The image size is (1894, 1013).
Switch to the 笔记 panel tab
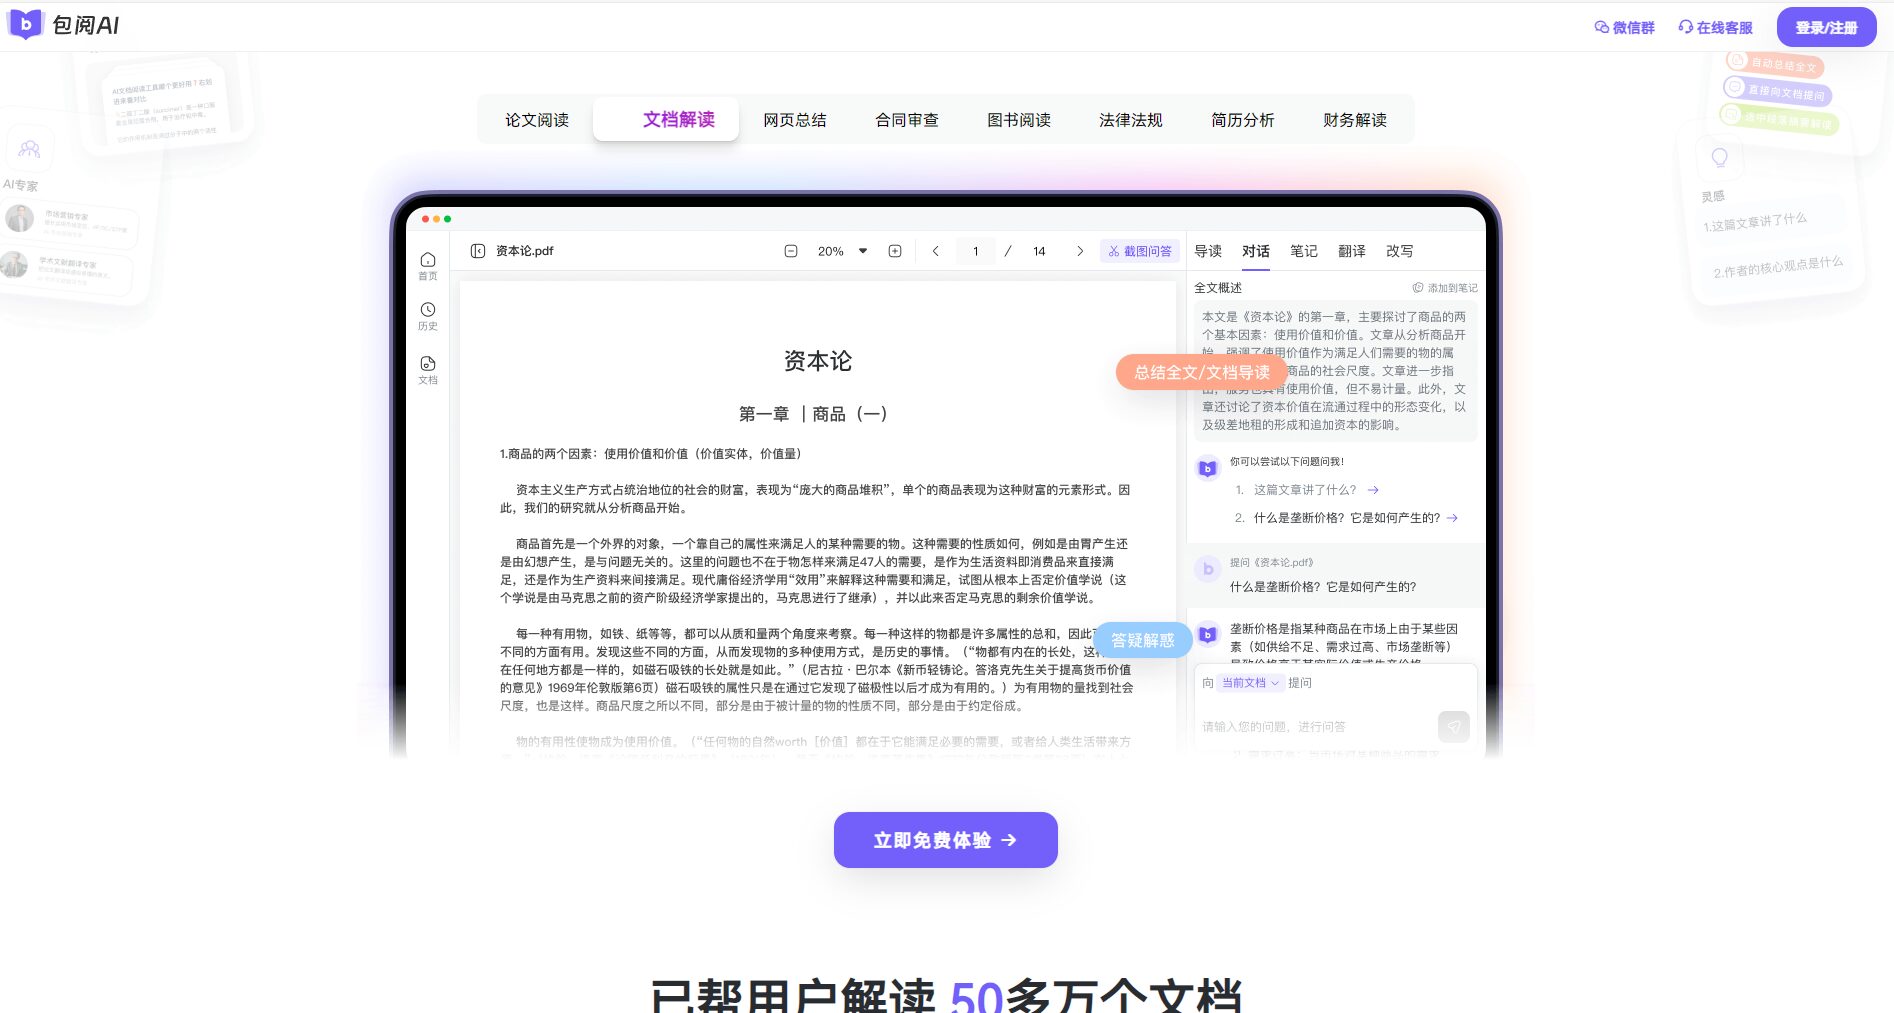pos(1303,251)
